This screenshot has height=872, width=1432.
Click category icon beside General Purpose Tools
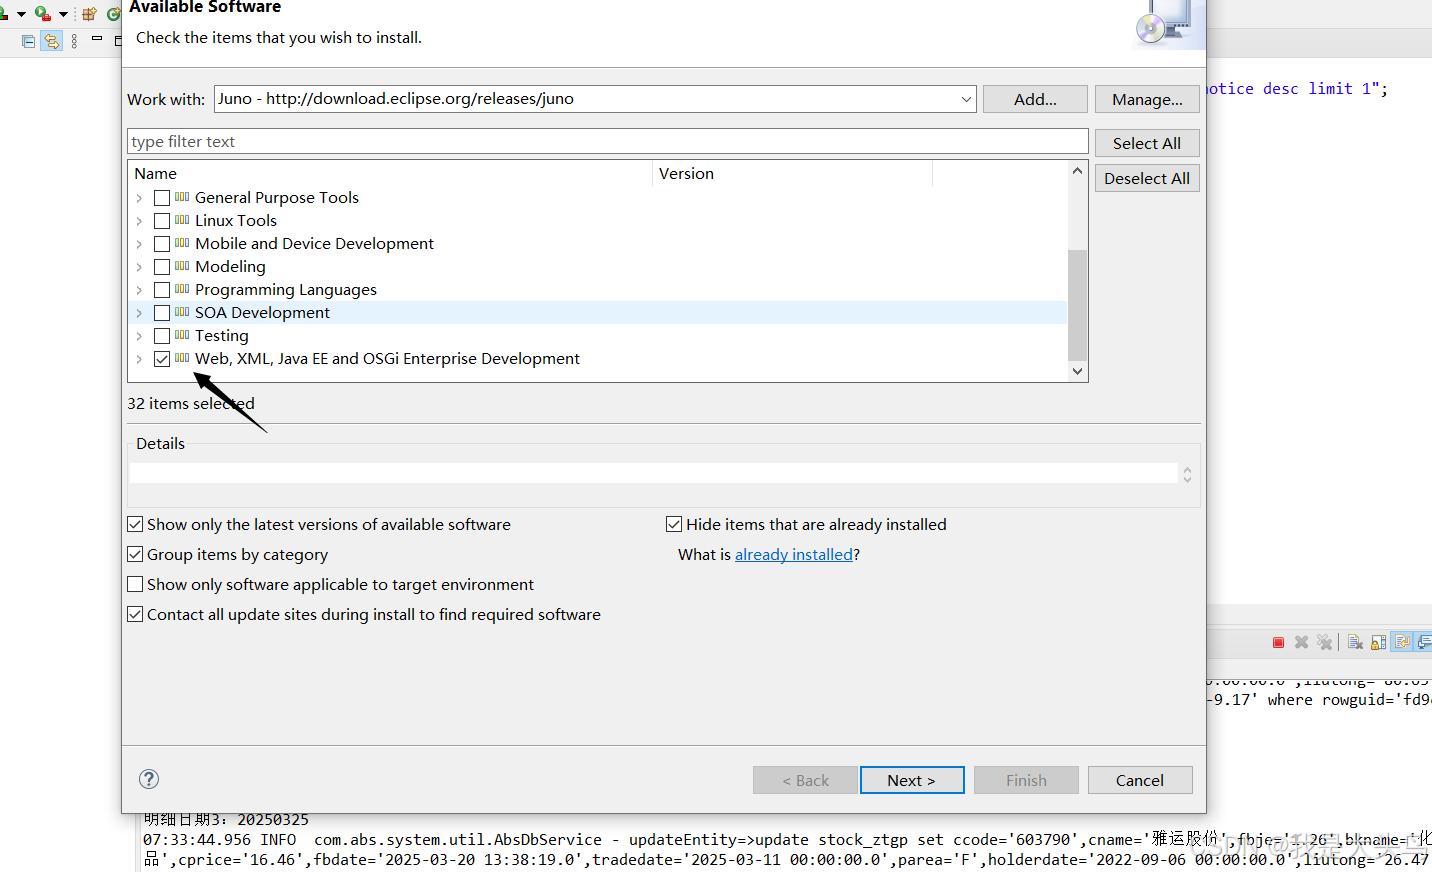[182, 197]
